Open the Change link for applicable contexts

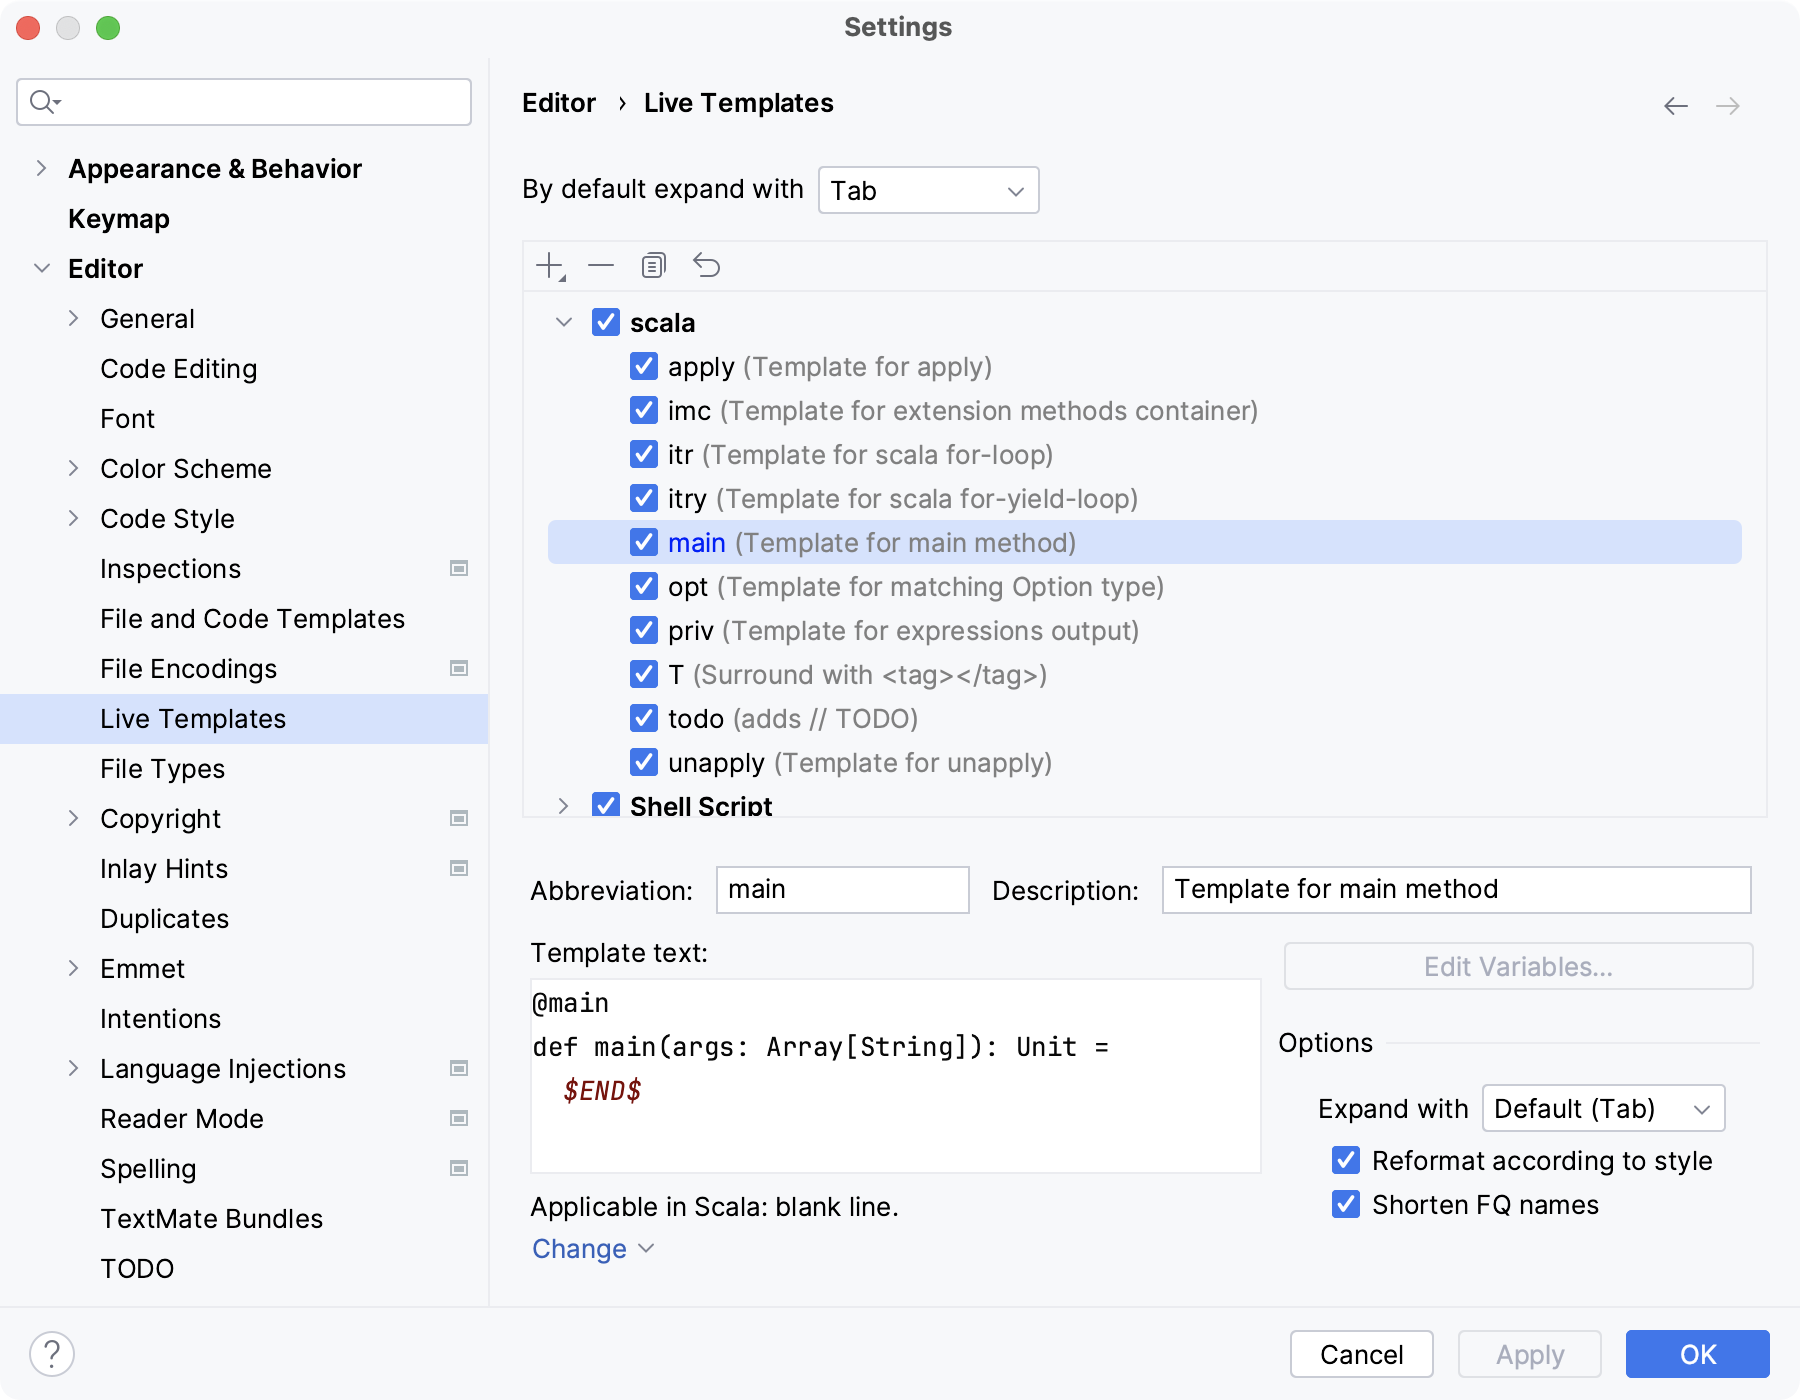(x=580, y=1248)
